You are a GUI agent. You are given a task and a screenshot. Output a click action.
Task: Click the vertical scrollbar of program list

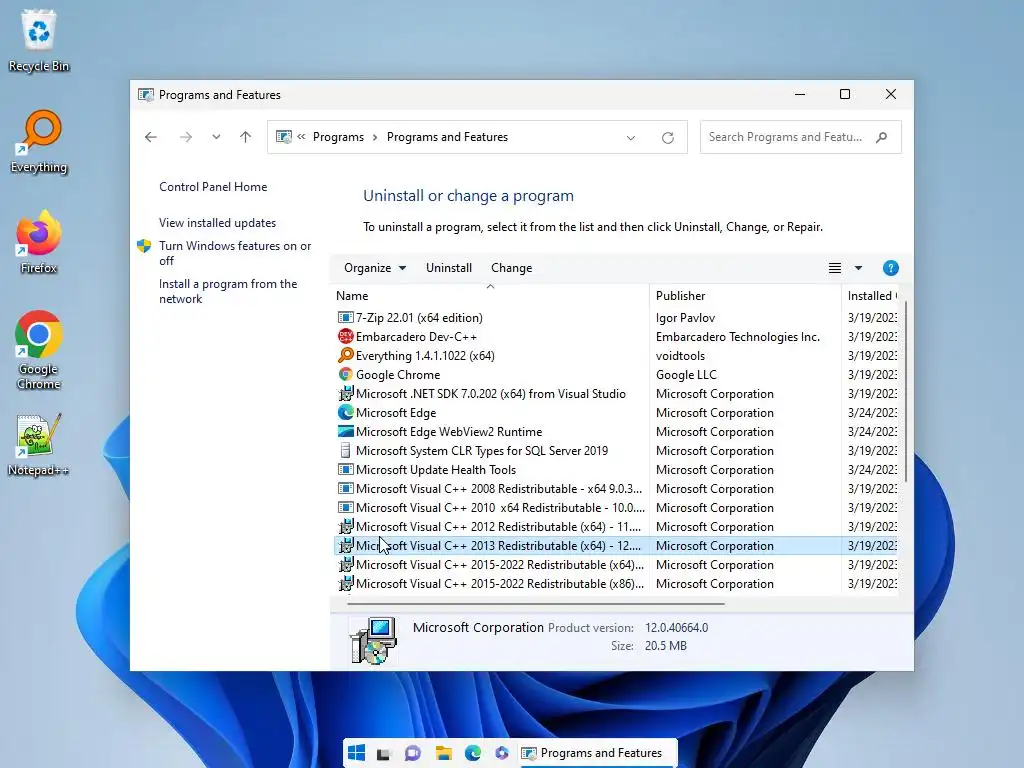pos(905,392)
